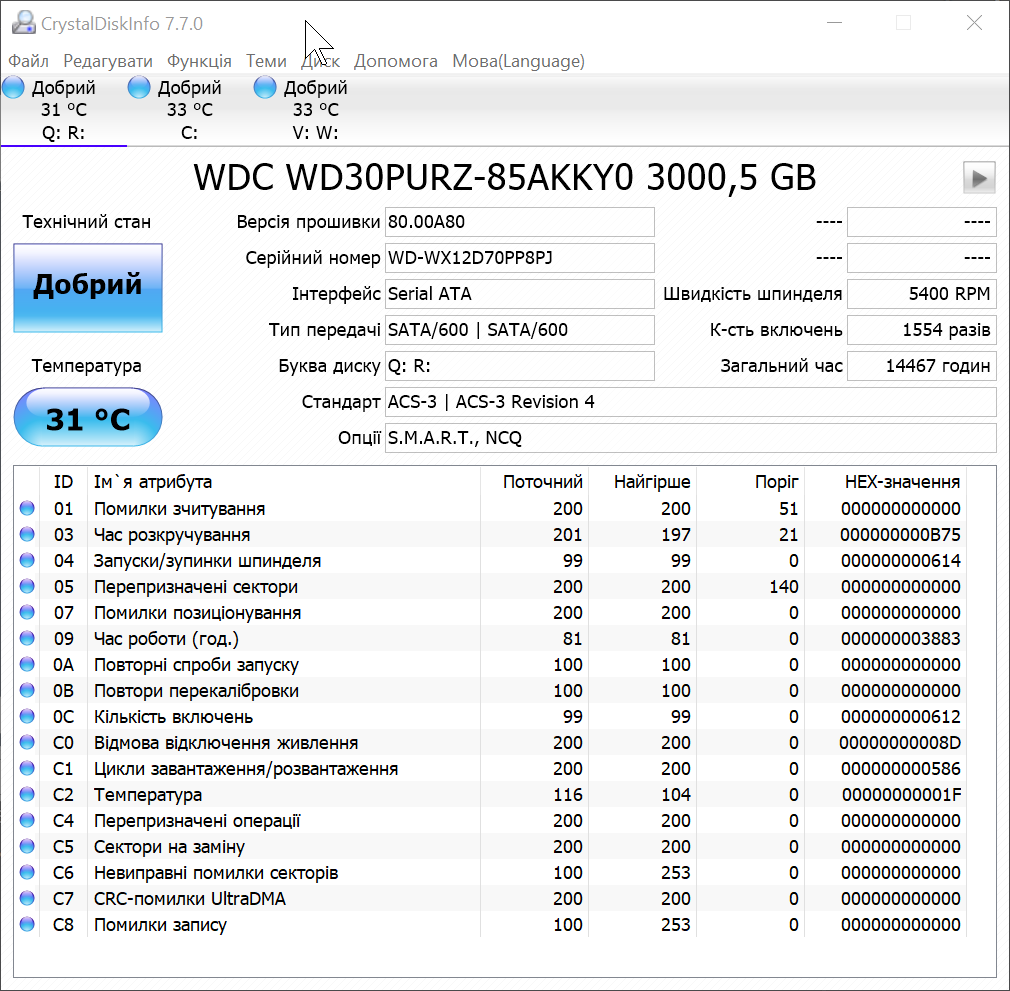Open the Диск menu
This screenshot has width=1010, height=991.
320,61
